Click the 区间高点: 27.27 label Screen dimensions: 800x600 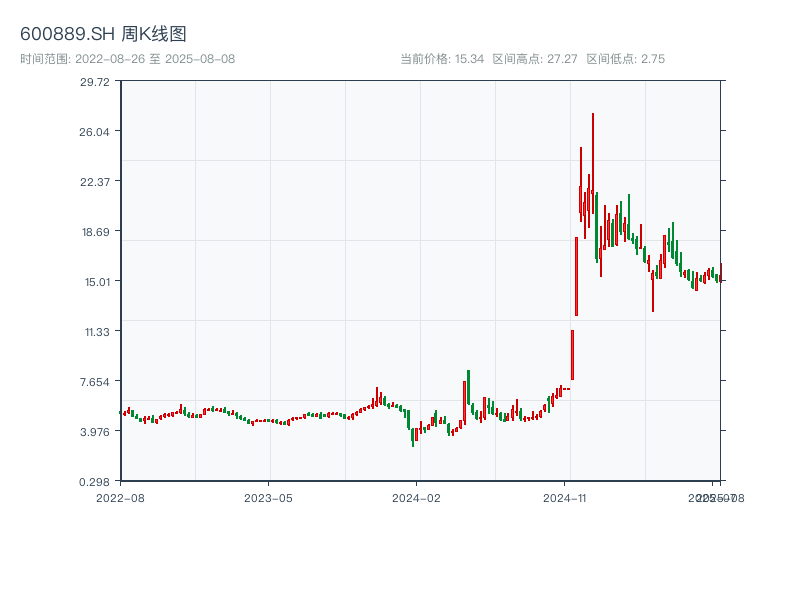pos(535,59)
